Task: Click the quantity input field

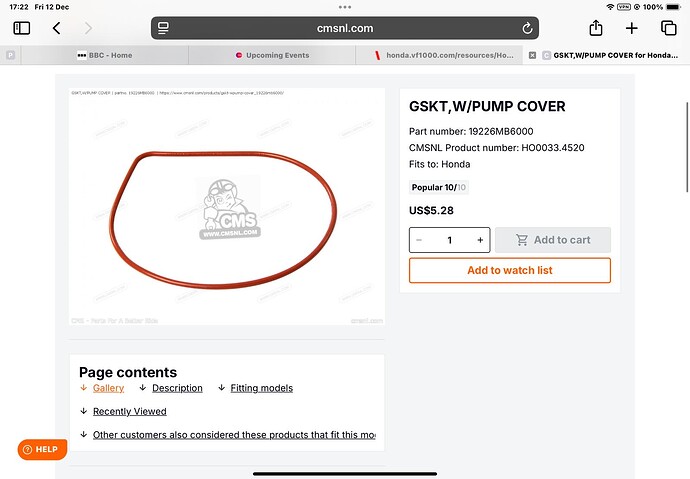Action: [x=449, y=240]
